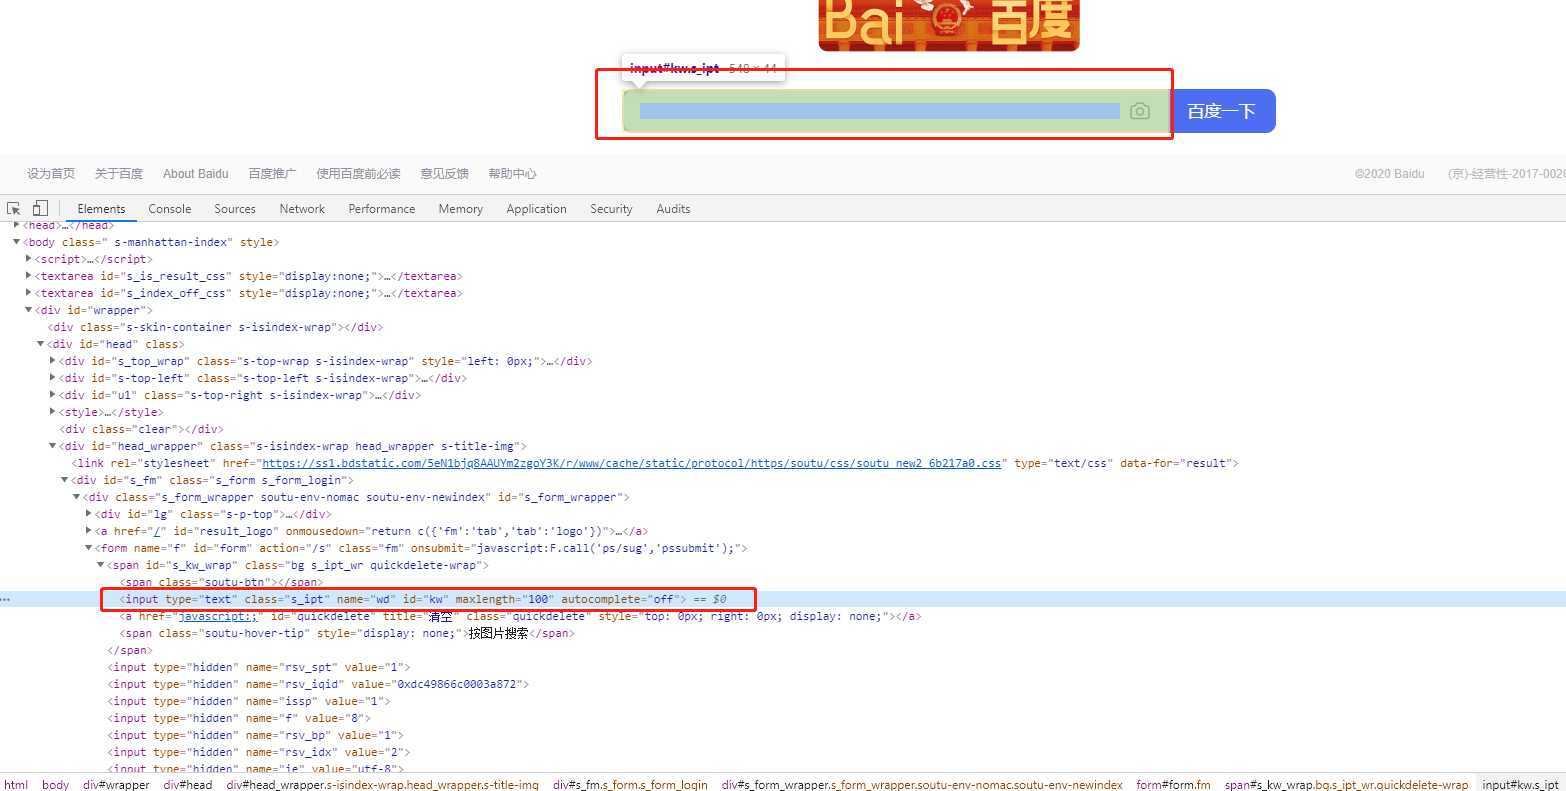Click the div#wrapper breadcrumb item
1566x791 pixels.
click(116, 785)
